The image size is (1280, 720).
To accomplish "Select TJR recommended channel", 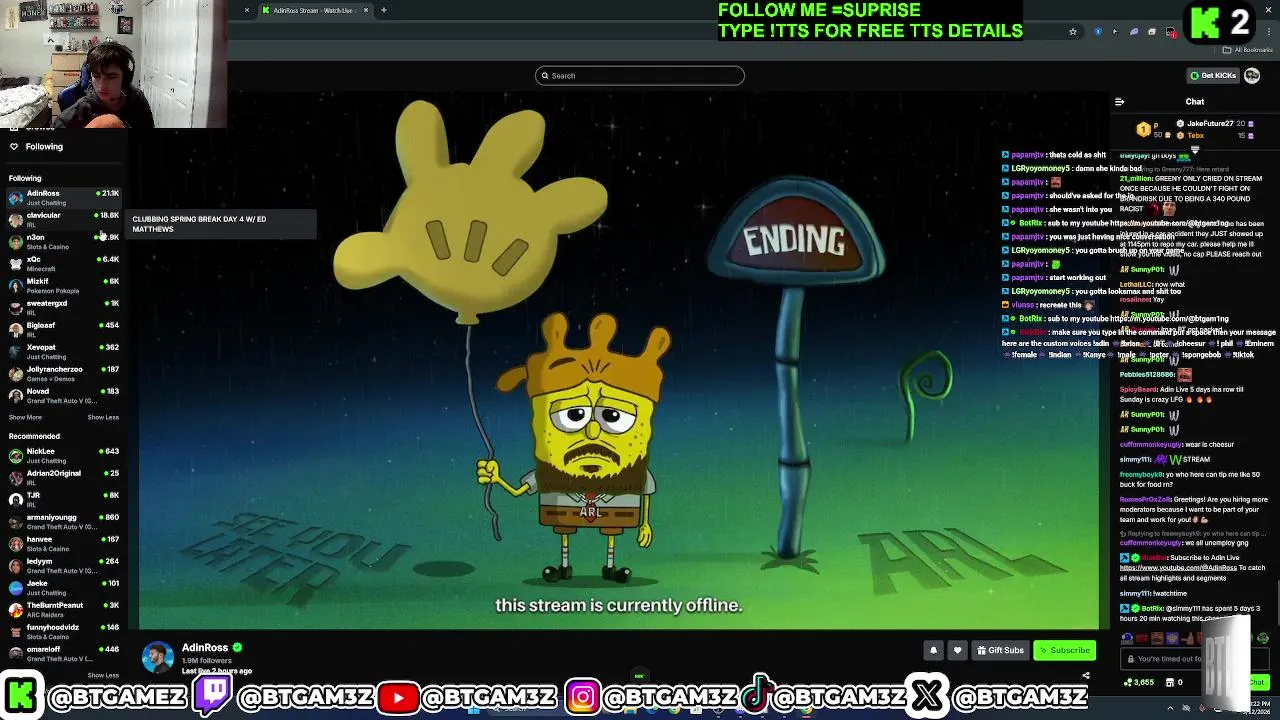I will pos(63,499).
